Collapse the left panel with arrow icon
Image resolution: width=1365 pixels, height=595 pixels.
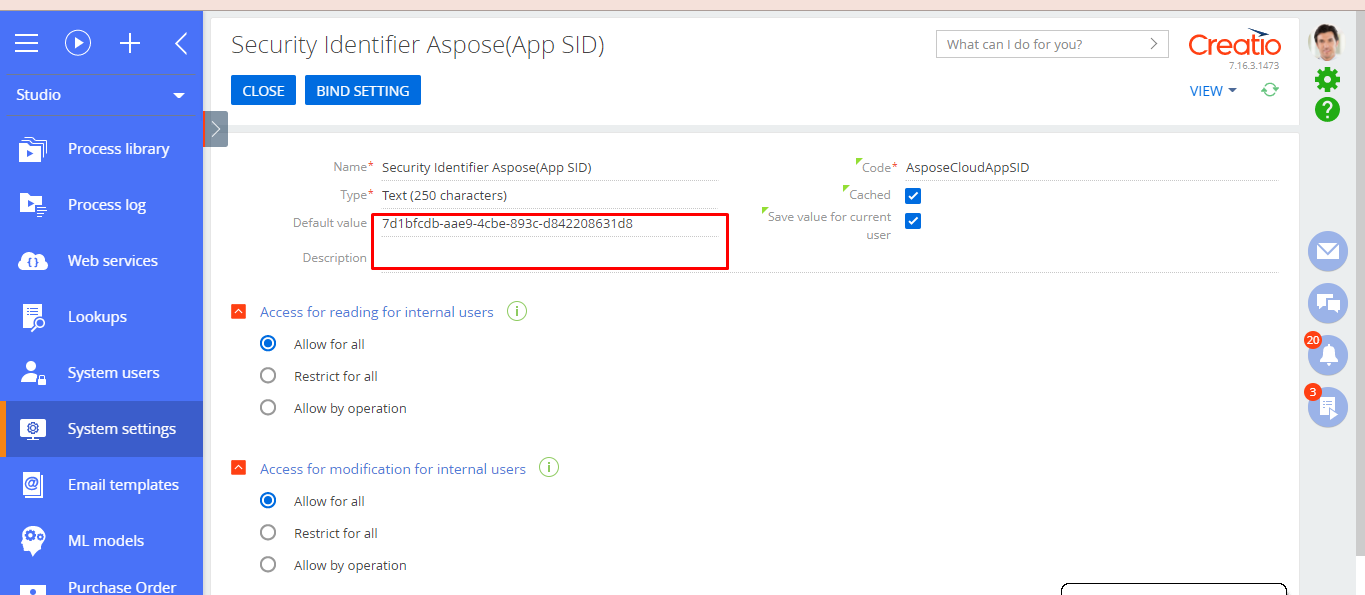[181, 43]
